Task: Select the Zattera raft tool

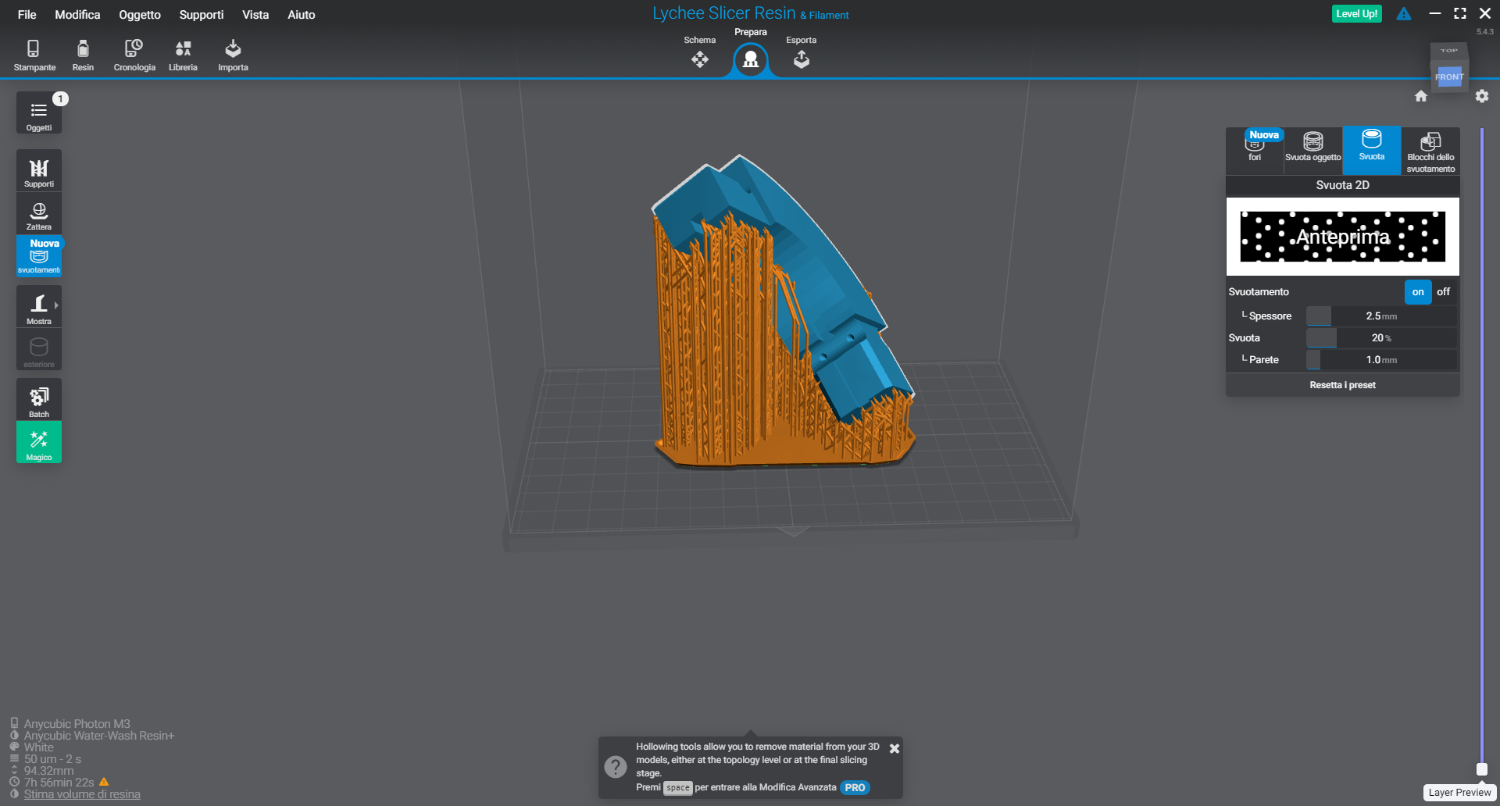Action: pyautogui.click(x=39, y=214)
